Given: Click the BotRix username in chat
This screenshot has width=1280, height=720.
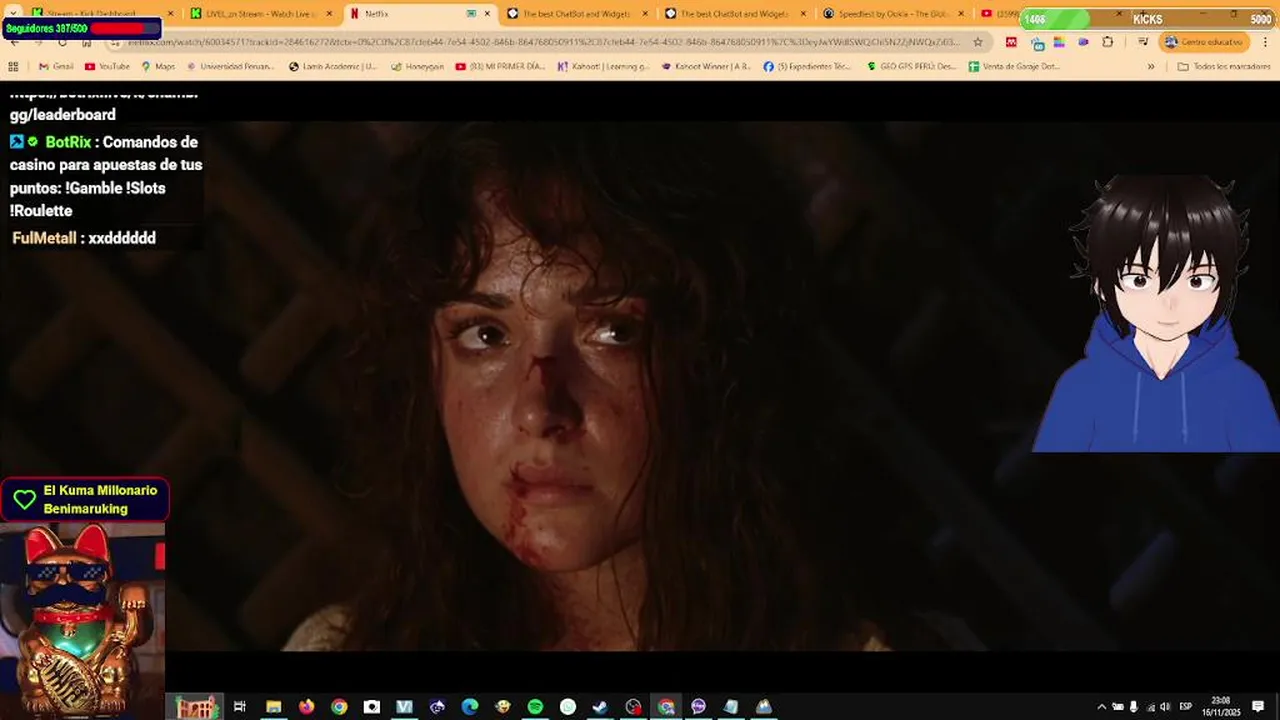Looking at the screenshot, I should (68, 142).
